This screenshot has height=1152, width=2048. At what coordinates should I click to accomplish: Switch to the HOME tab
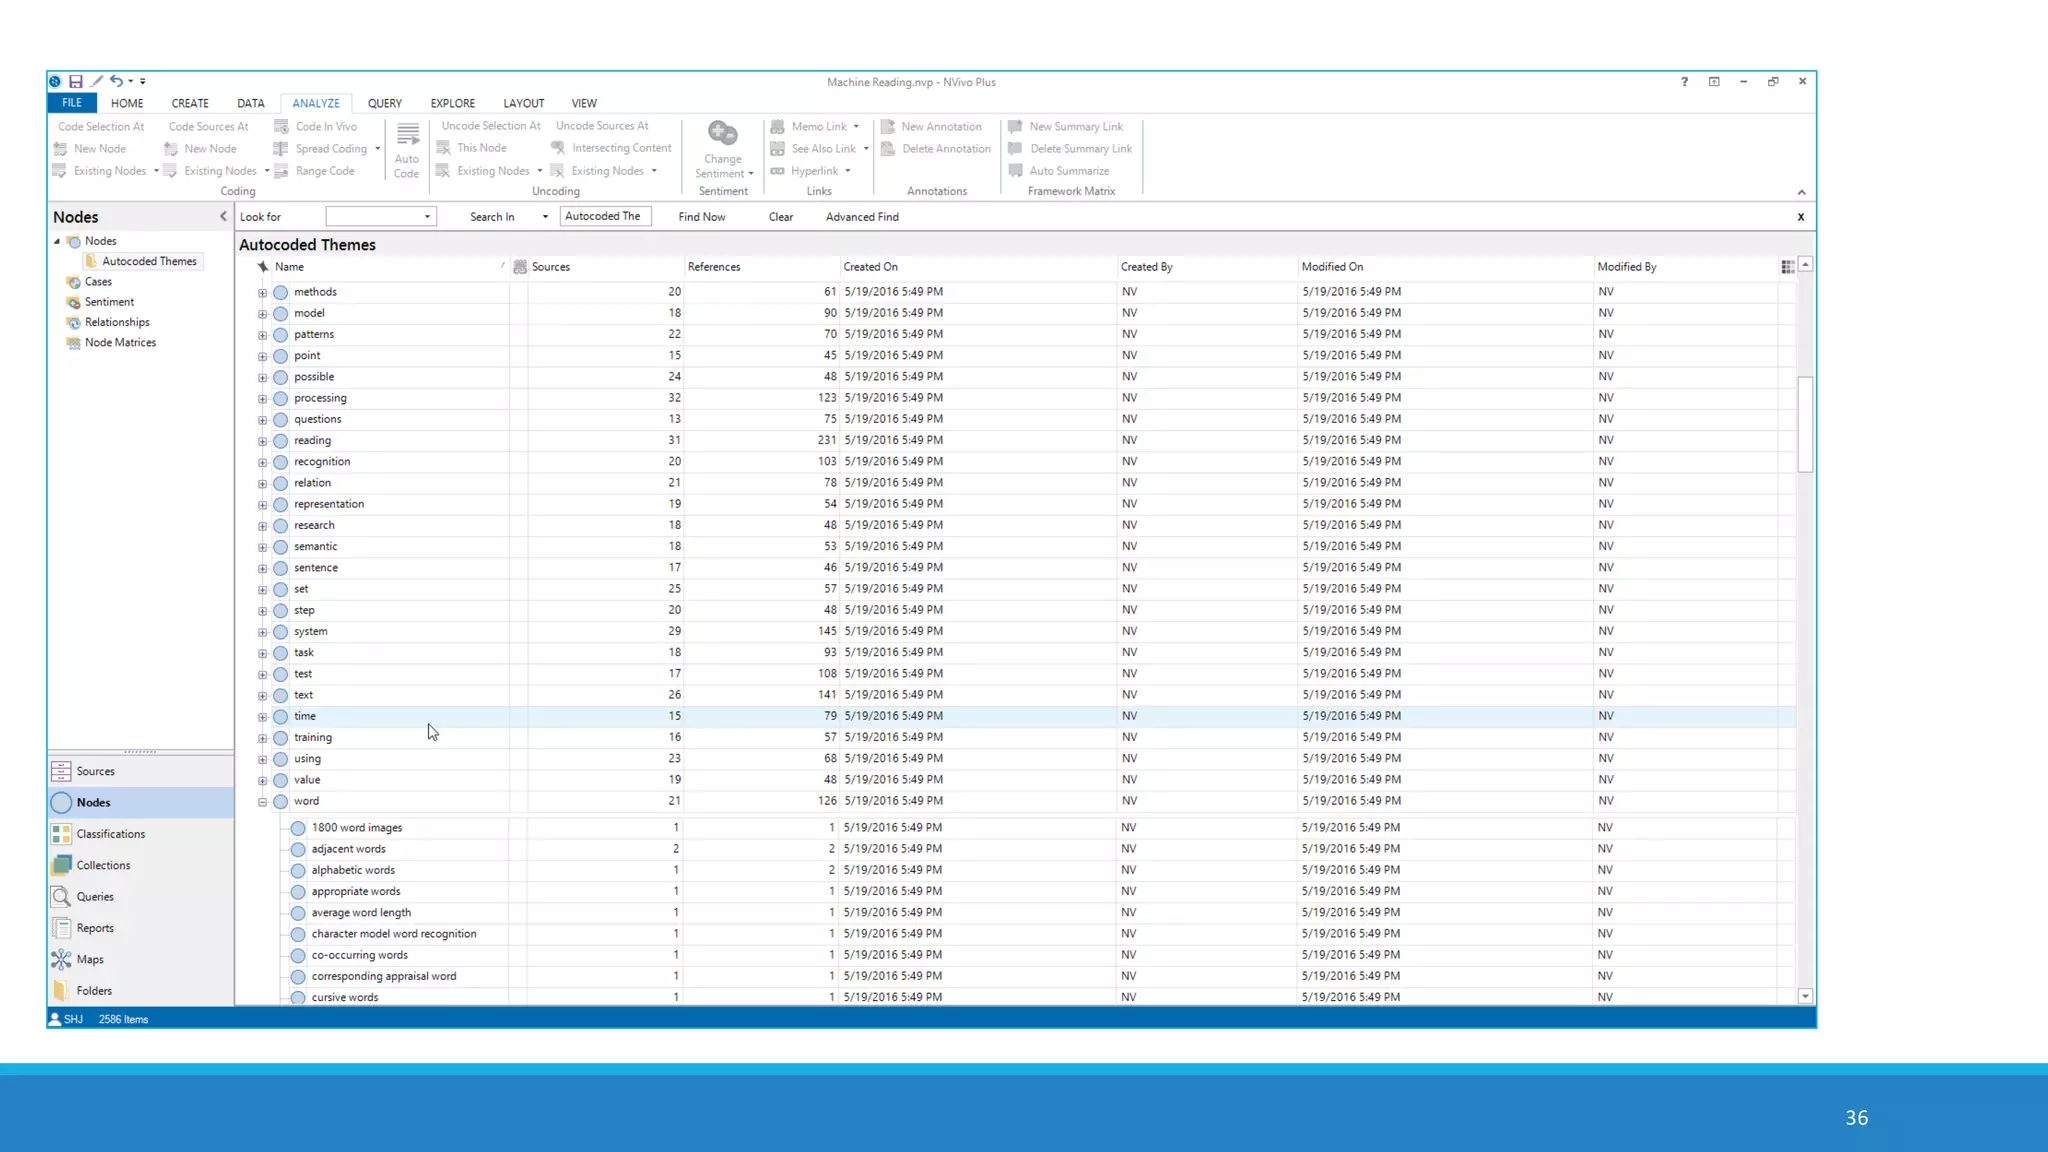[127, 103]
